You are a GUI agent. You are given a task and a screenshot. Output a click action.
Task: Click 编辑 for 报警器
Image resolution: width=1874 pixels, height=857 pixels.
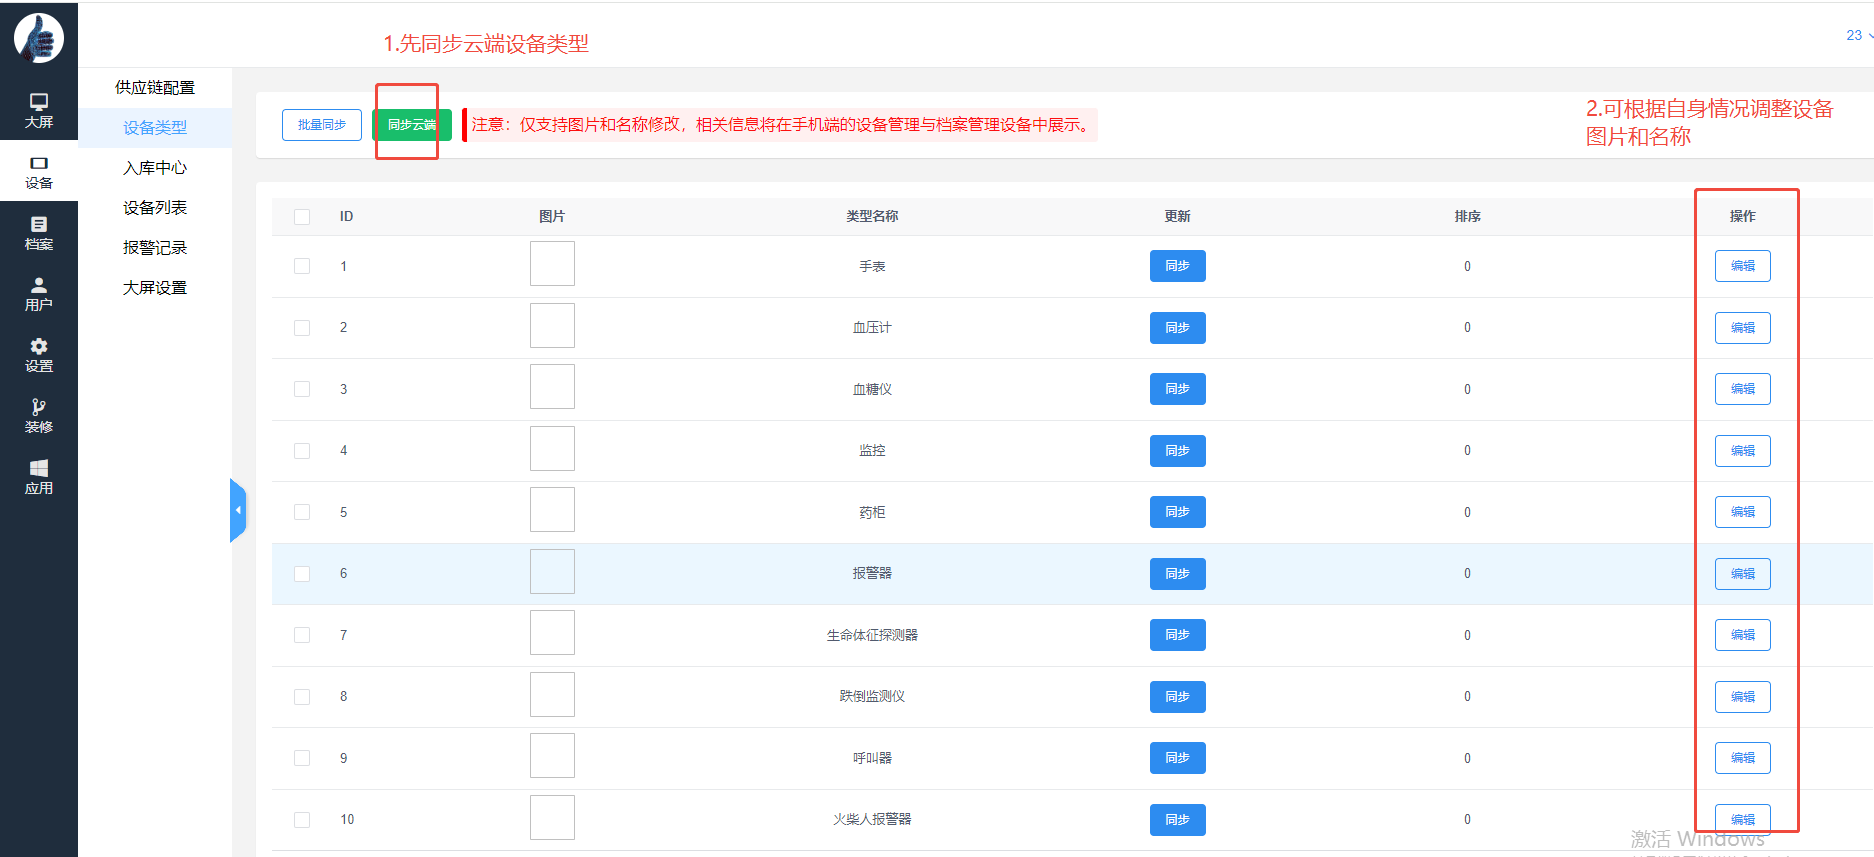coord(1743,573)
